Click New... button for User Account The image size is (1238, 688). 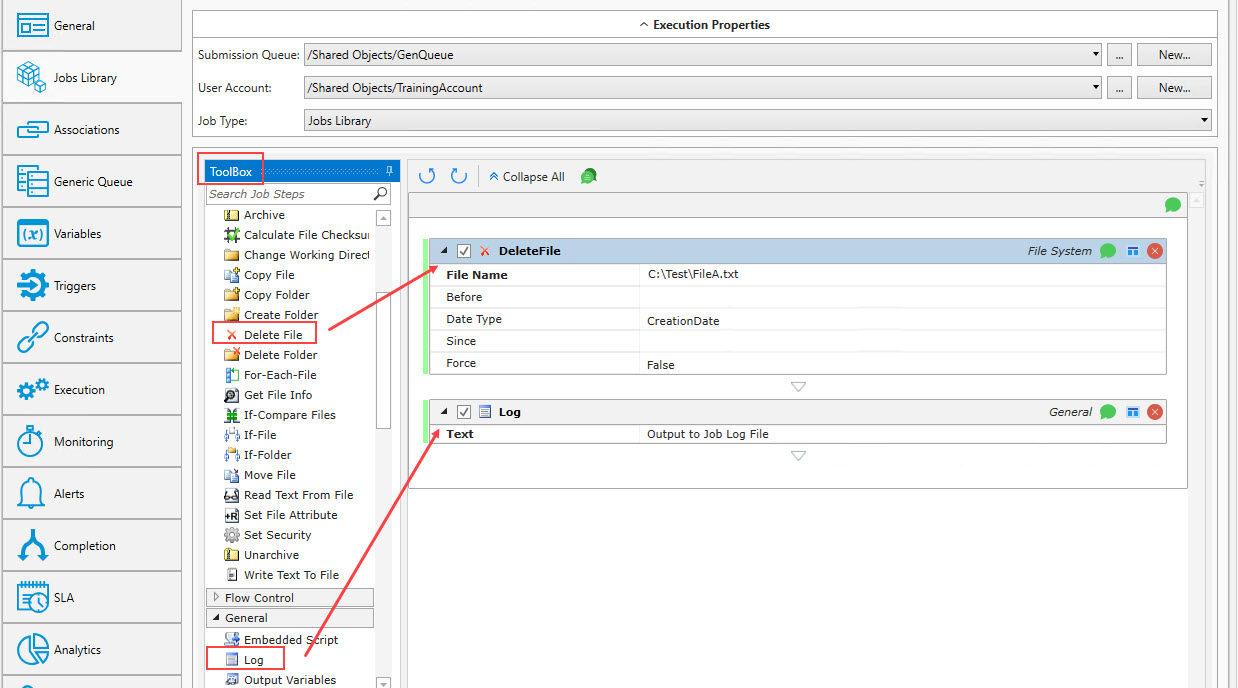click(x=1173, y=88)
